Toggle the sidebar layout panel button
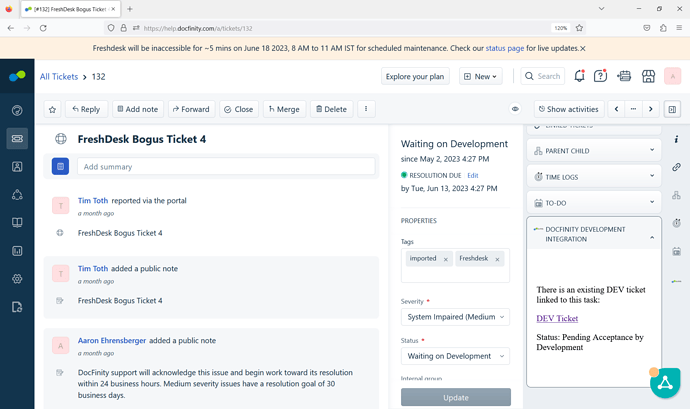 pos(672,109)
